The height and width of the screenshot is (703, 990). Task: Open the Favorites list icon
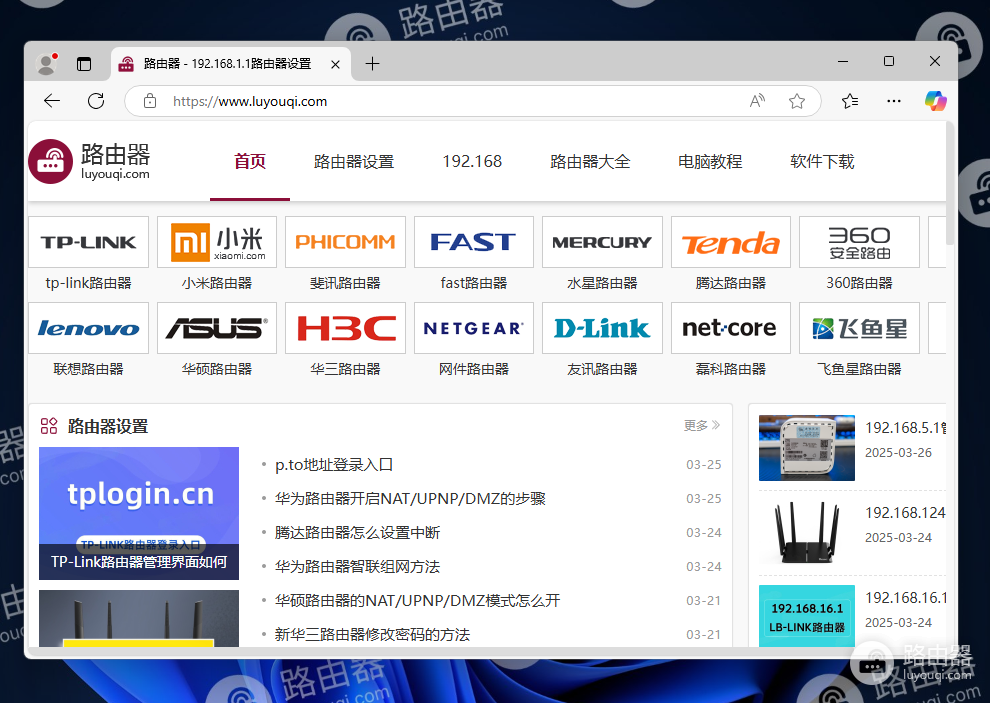(850, 101)
